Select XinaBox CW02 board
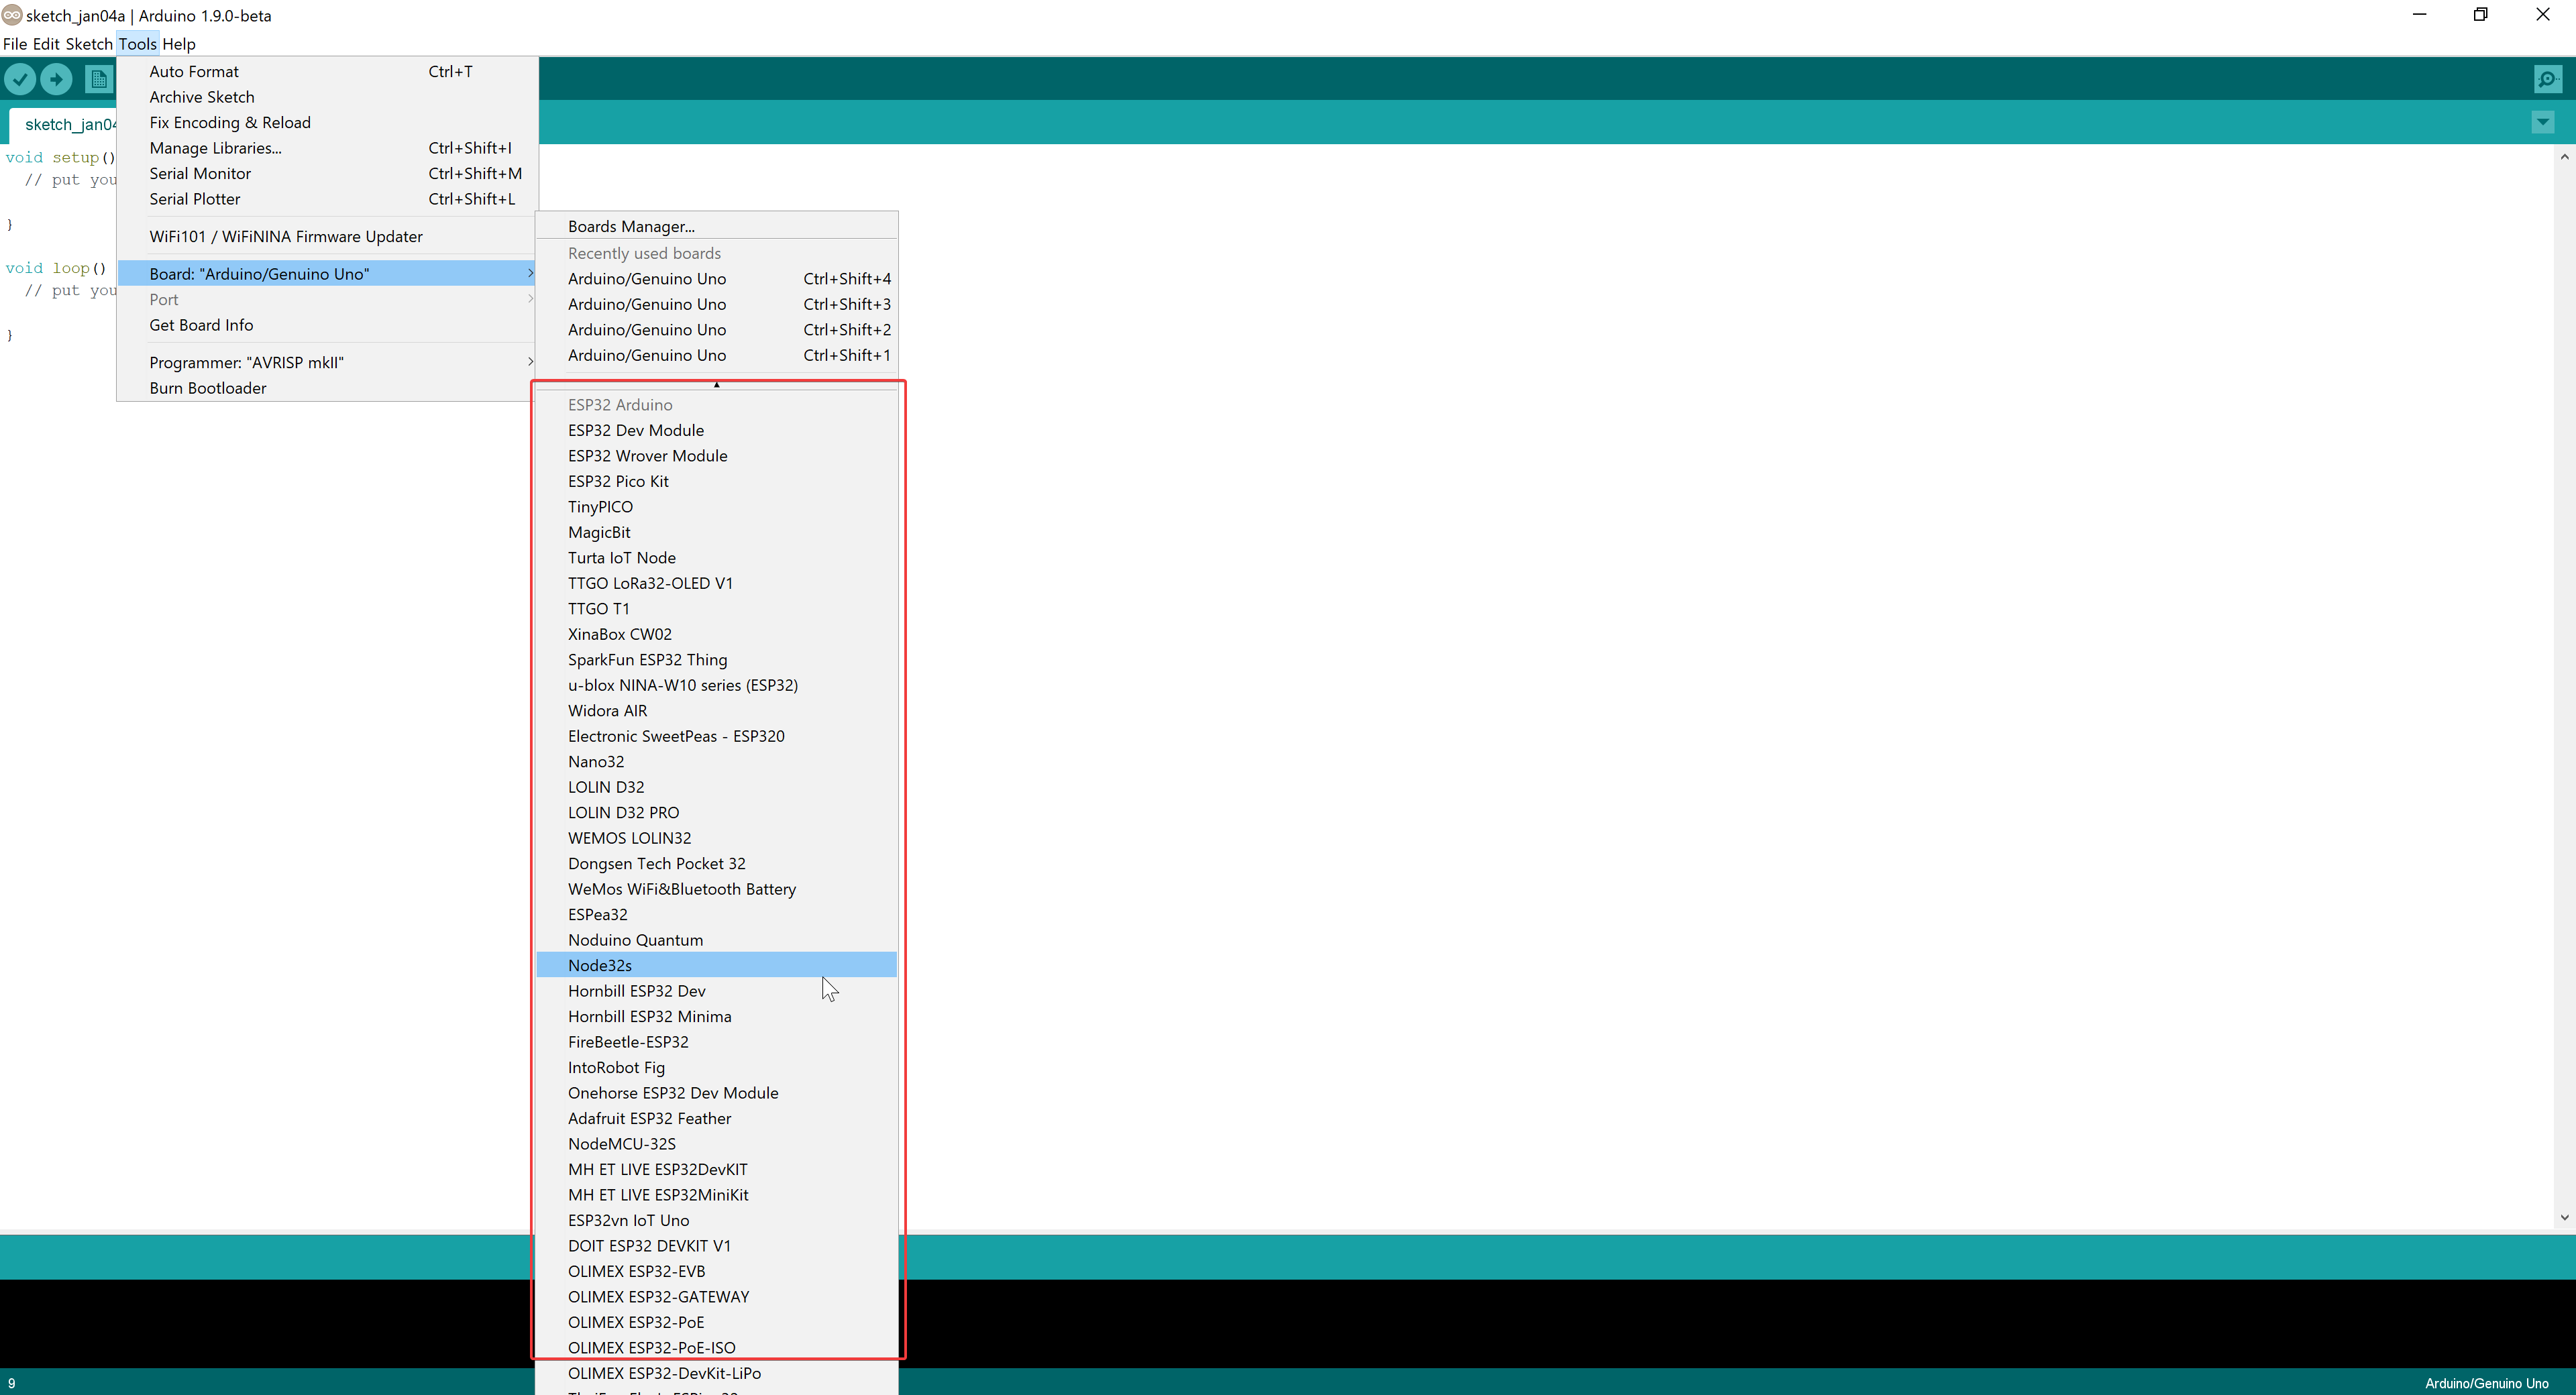This screenshot has width=2576, height=1395. (x=716, y=634)
